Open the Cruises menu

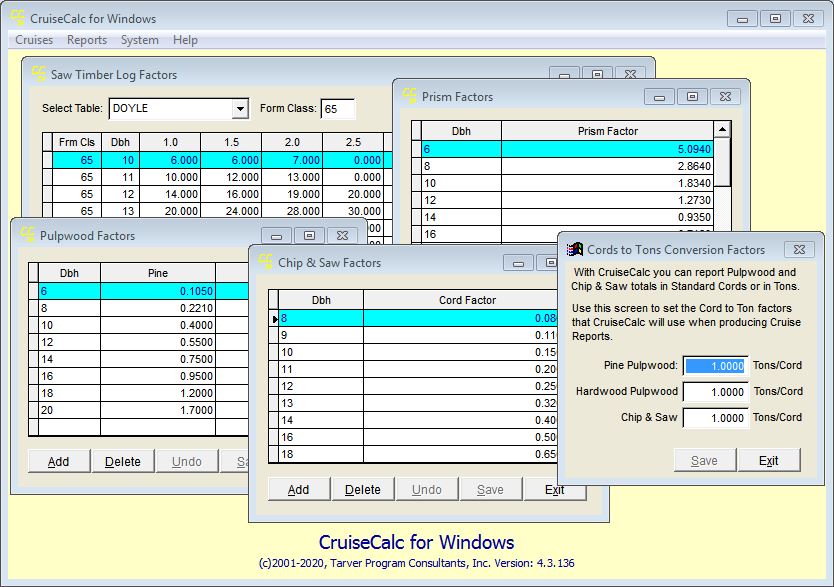tap(34, 40)
